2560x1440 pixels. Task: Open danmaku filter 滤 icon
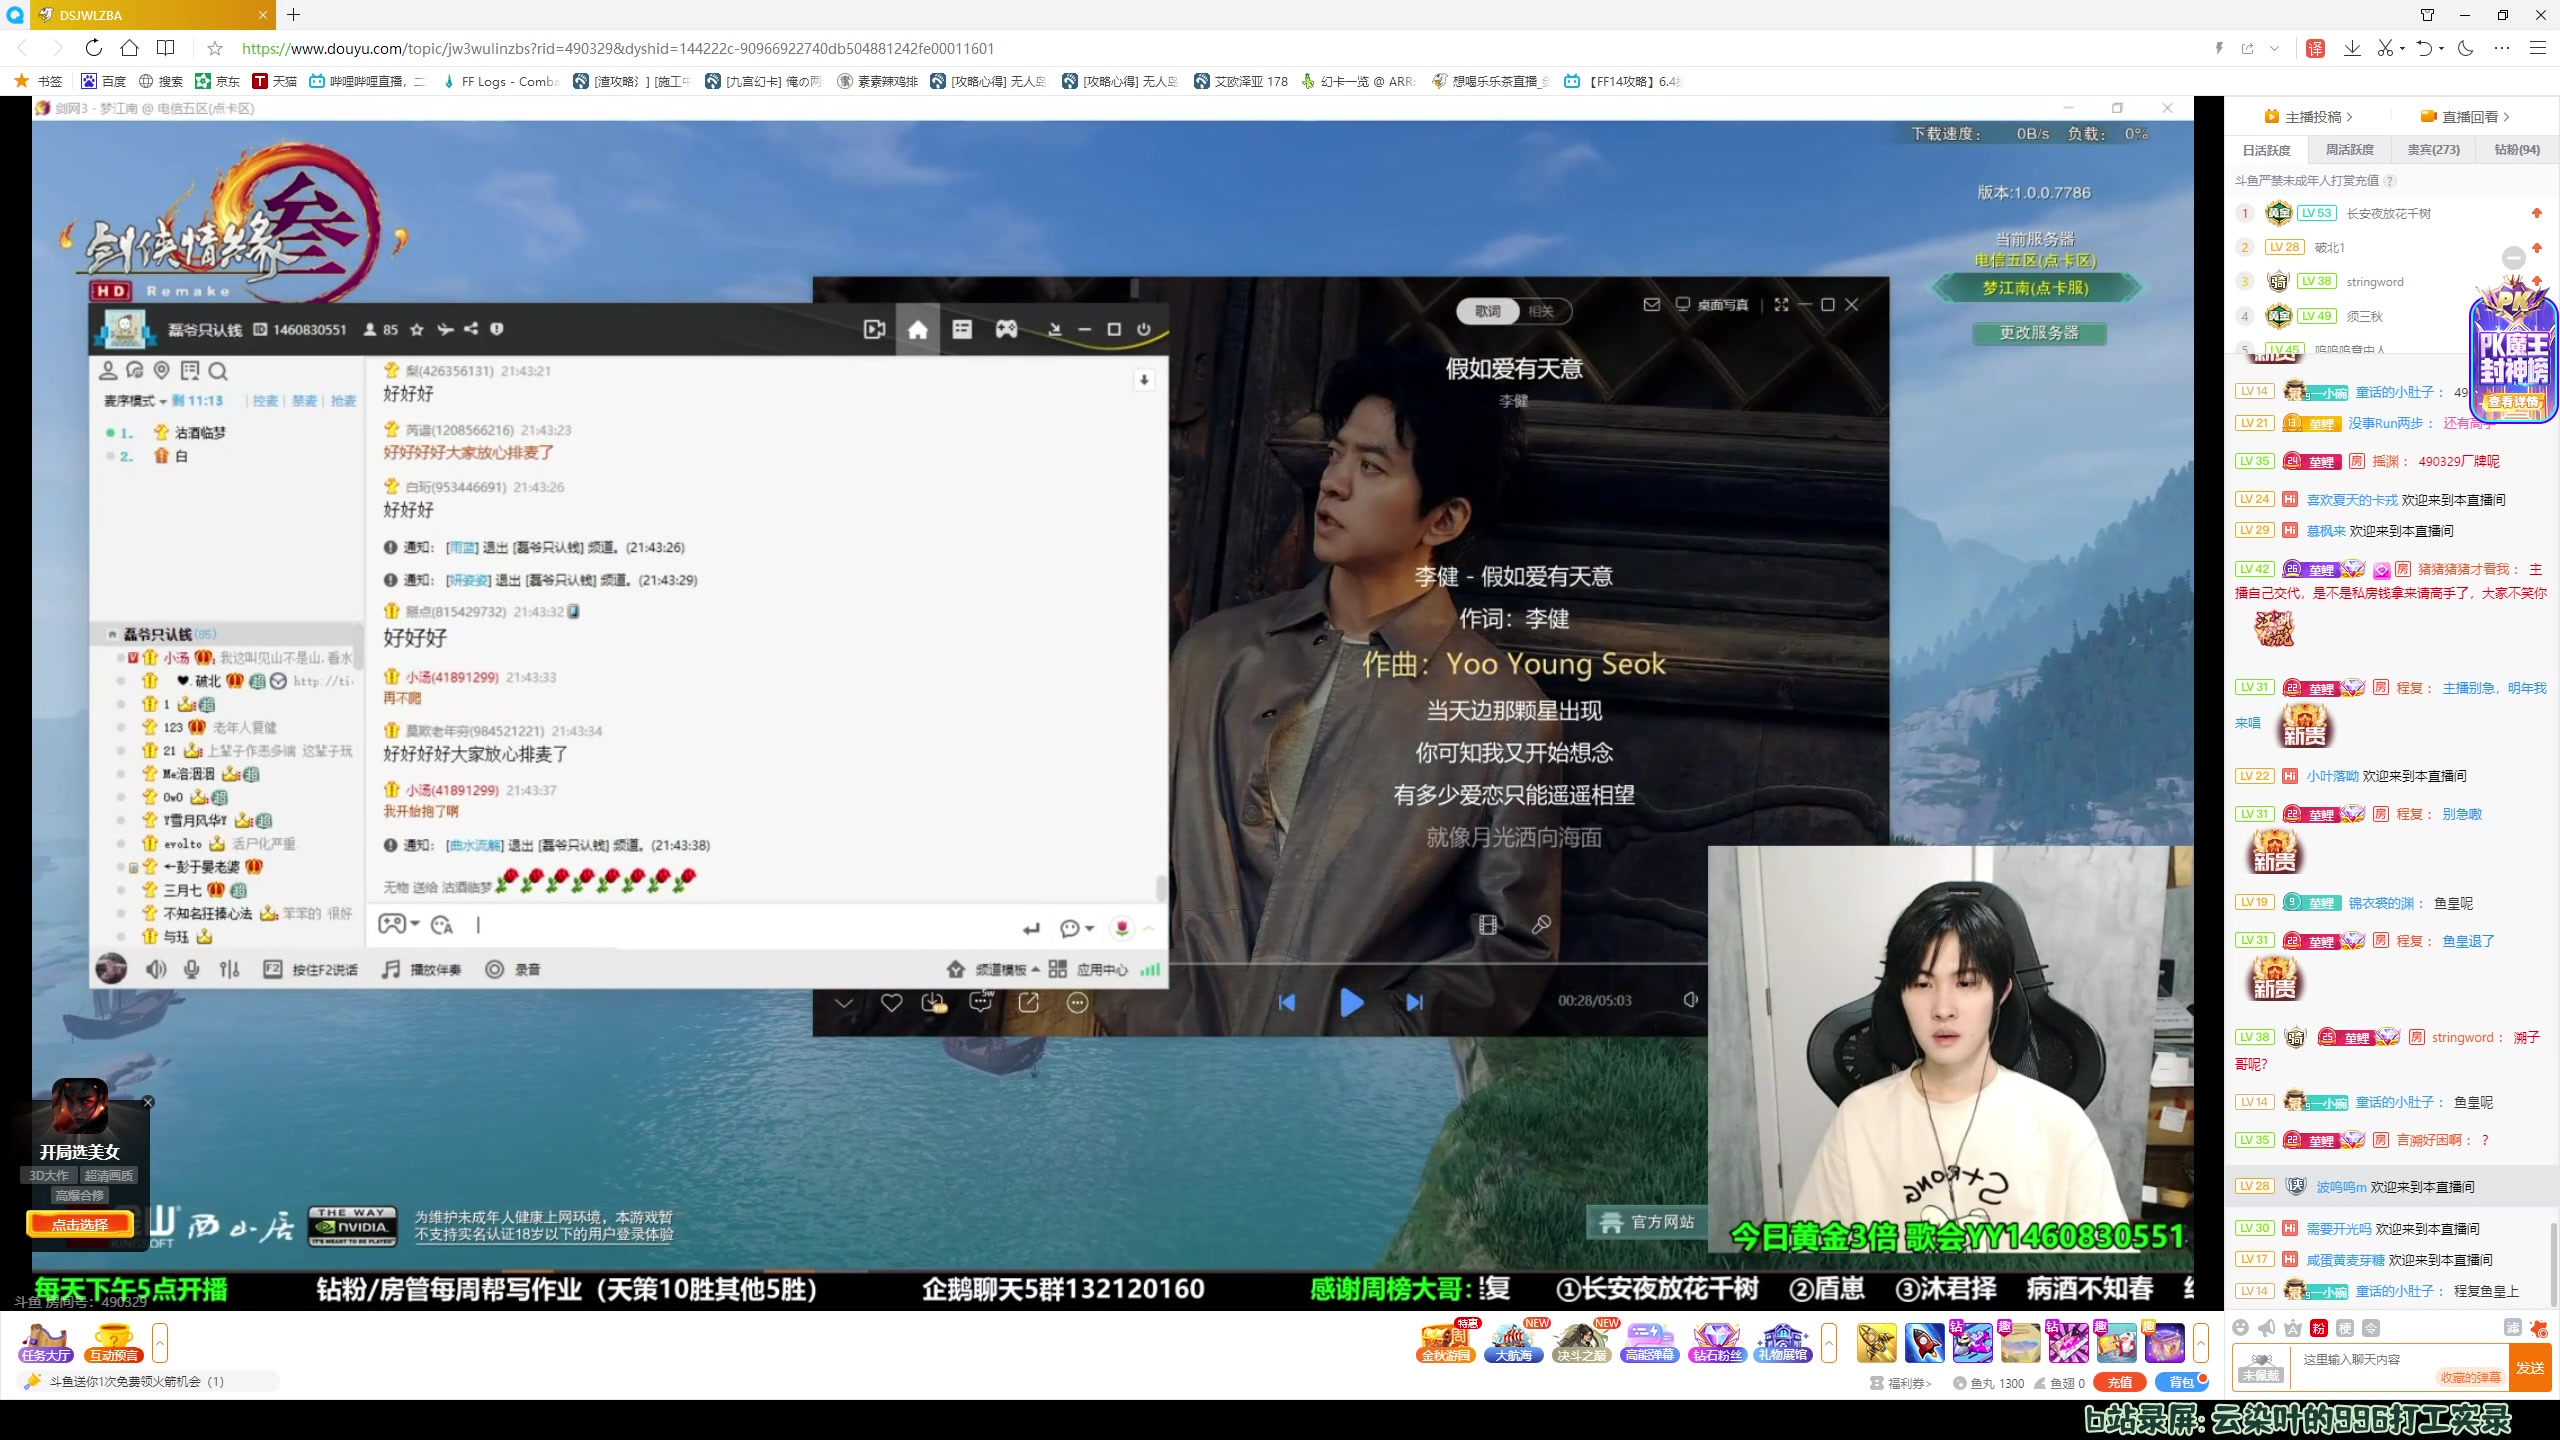tap(2513, 1328)
